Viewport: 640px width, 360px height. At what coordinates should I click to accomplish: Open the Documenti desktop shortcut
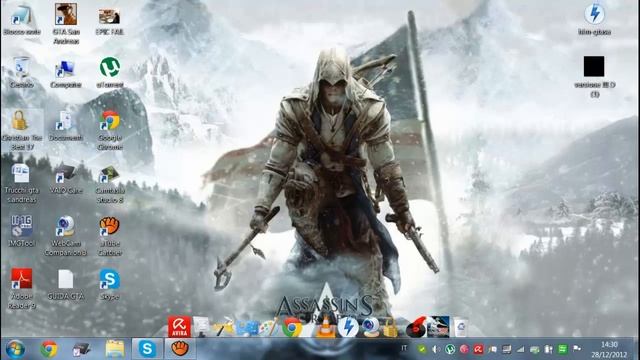click(66, 126)
